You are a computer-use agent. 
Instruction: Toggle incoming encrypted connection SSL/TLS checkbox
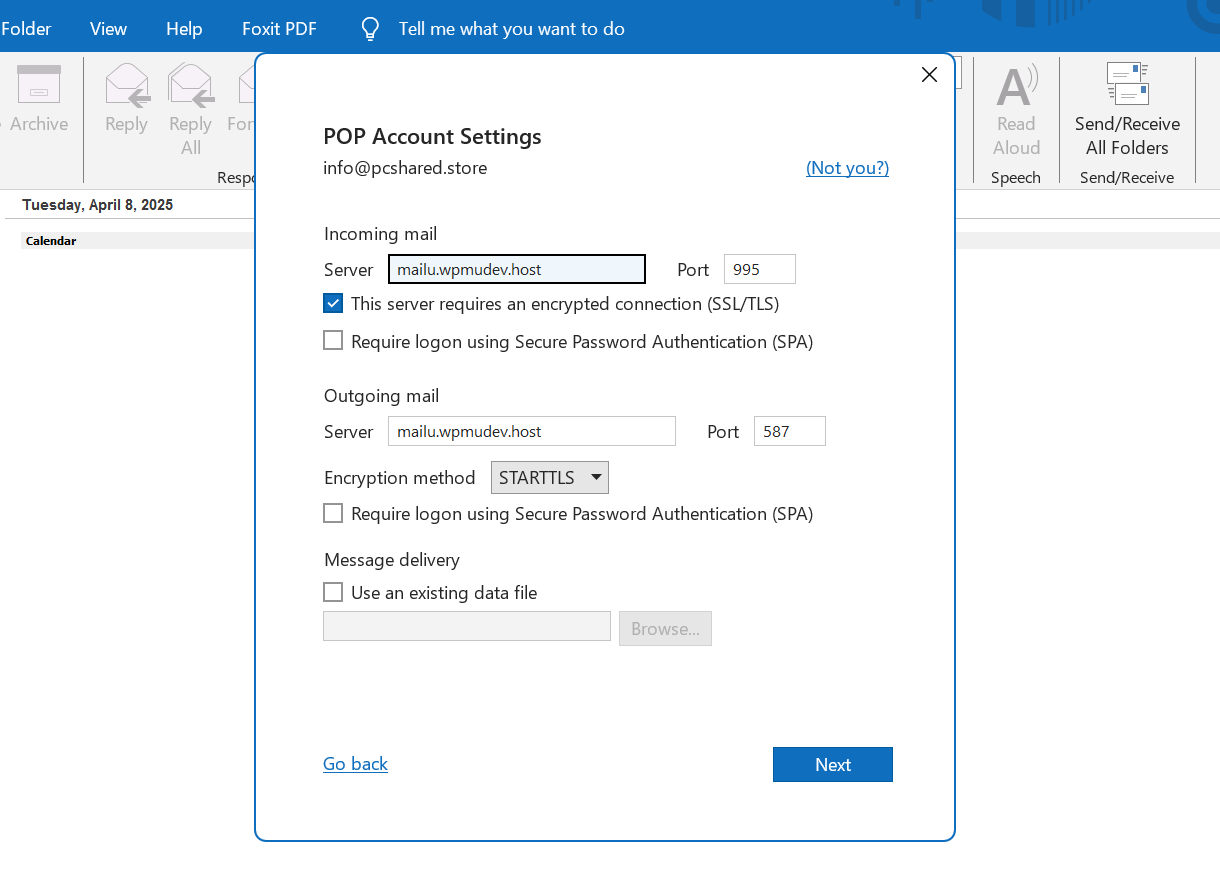[333, 303]
